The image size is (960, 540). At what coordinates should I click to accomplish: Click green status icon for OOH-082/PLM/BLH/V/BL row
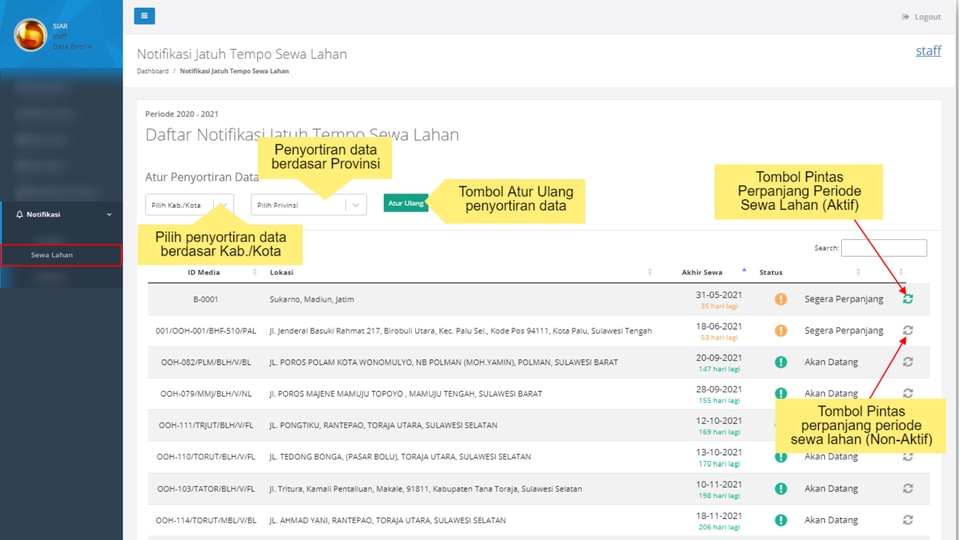click(781, 362)
